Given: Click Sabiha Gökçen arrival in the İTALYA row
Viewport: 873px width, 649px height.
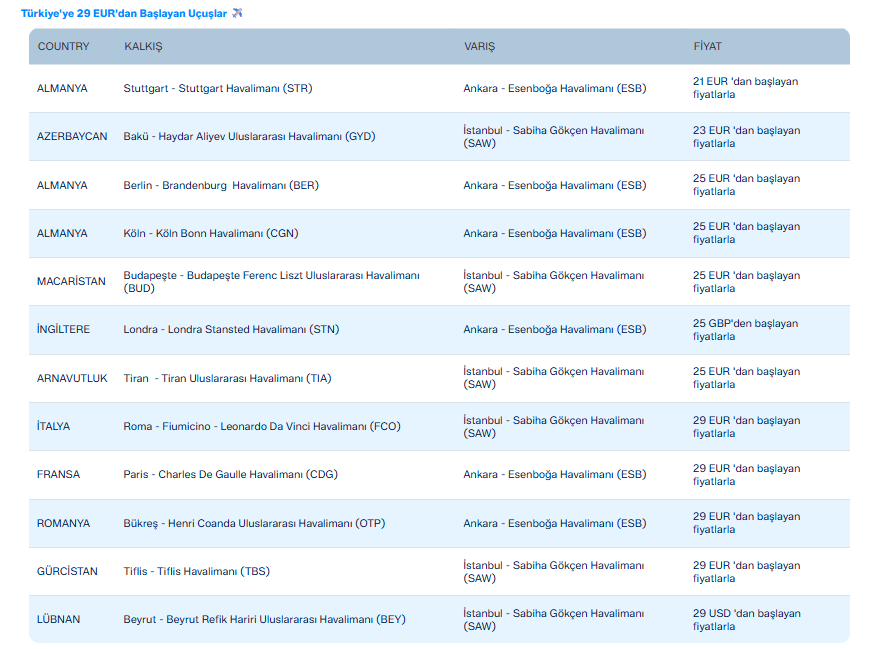Looking at the screenshot, I should [x=553, y=426].
